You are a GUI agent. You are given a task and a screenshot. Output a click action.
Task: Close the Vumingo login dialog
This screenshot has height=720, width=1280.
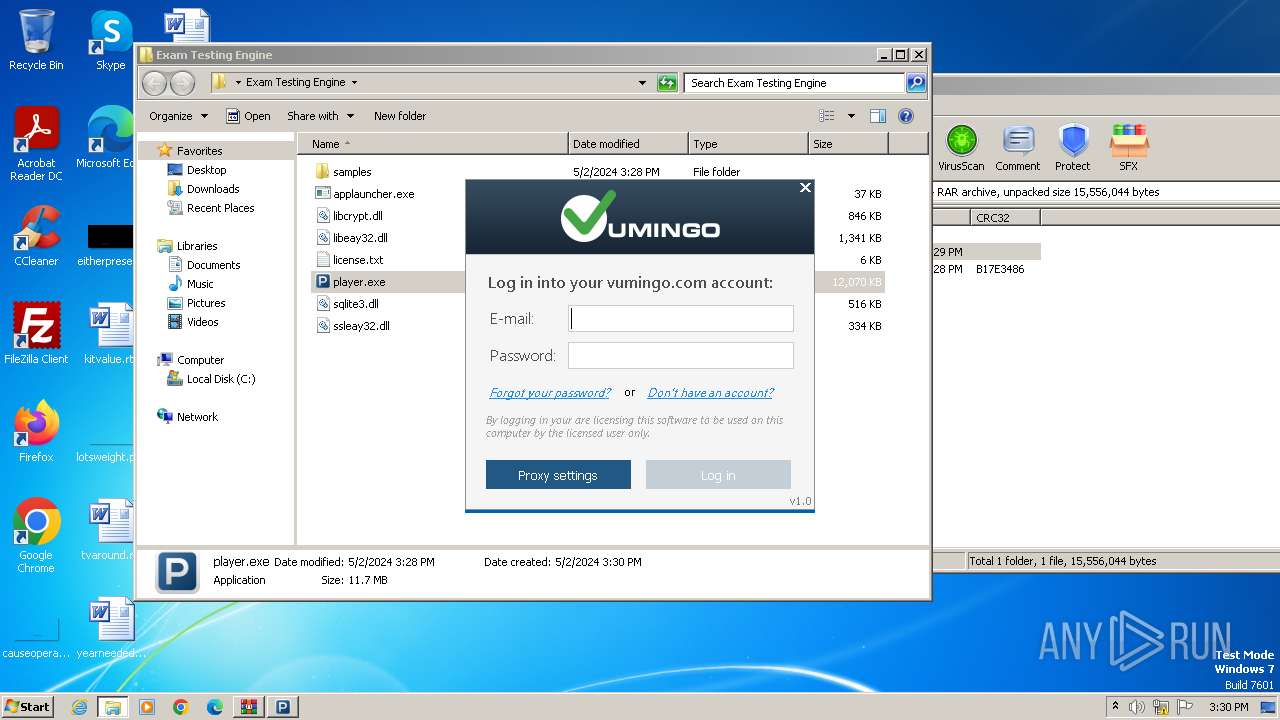click(805, 188)
